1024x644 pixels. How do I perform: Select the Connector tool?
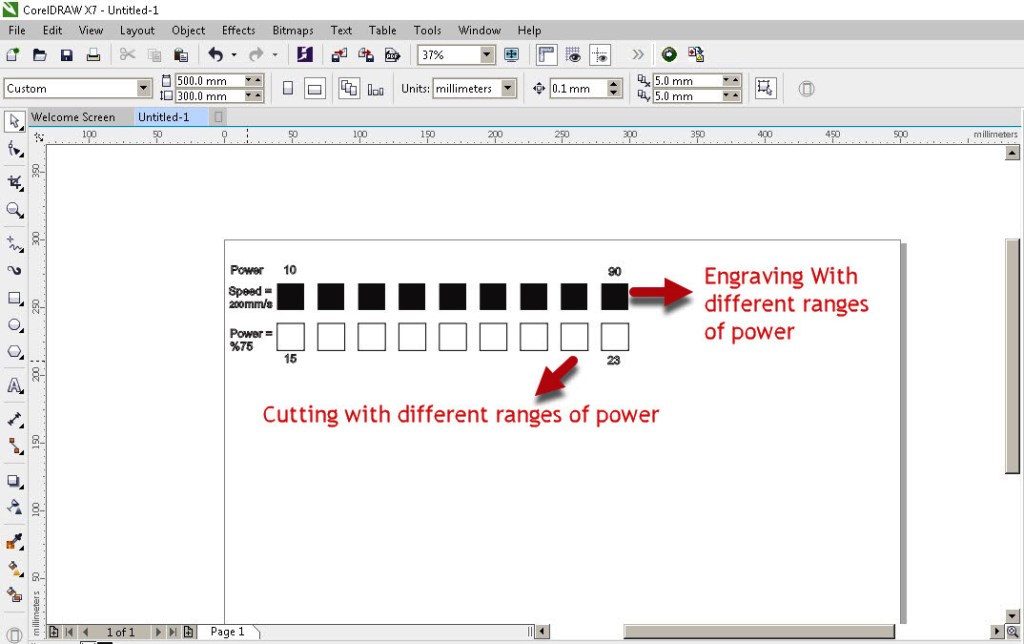pos(14,446)
